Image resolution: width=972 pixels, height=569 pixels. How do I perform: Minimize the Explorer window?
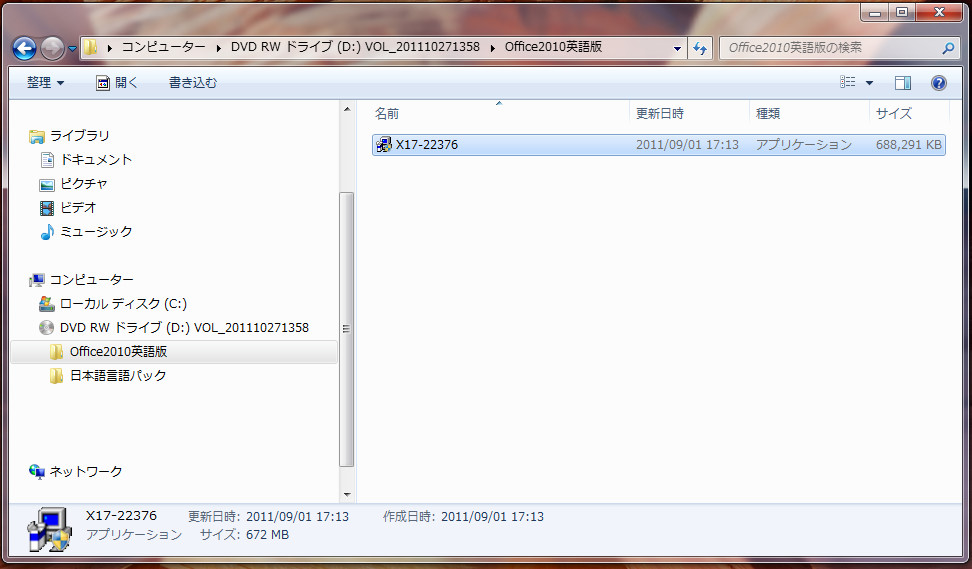[875, 12]
